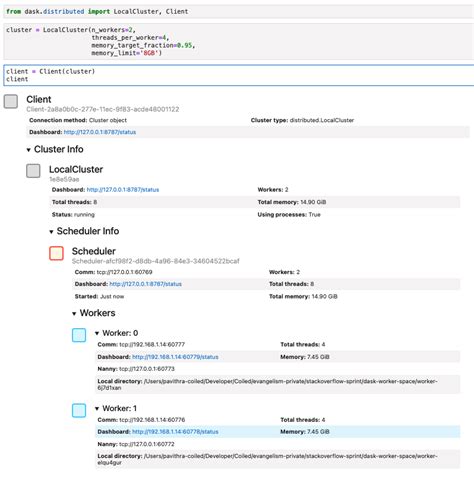Click LocalCluster 'Total memory: 14.90 GiB'
474x493 pixels.
[292, 202]
